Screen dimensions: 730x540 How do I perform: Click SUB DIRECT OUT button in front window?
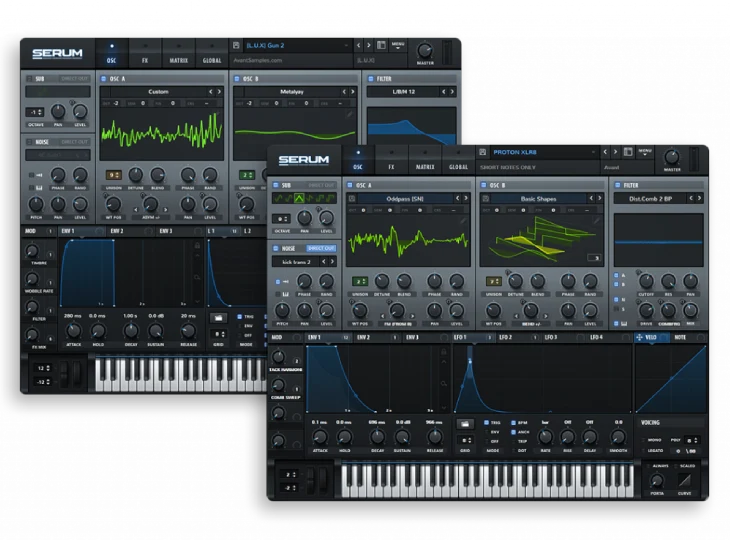coord(321,185)
